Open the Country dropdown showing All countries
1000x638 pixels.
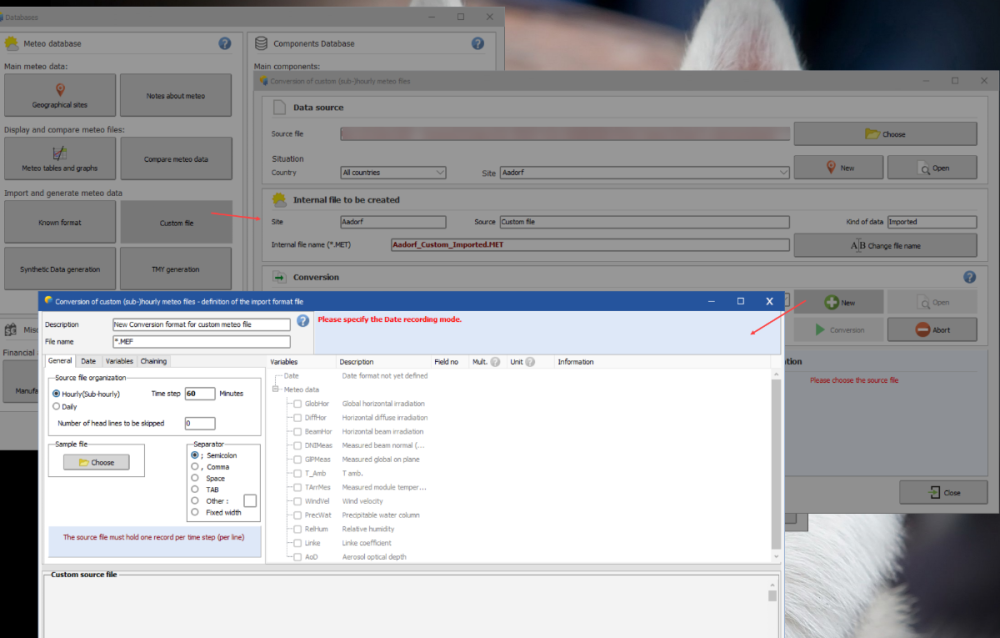point(393,172)
